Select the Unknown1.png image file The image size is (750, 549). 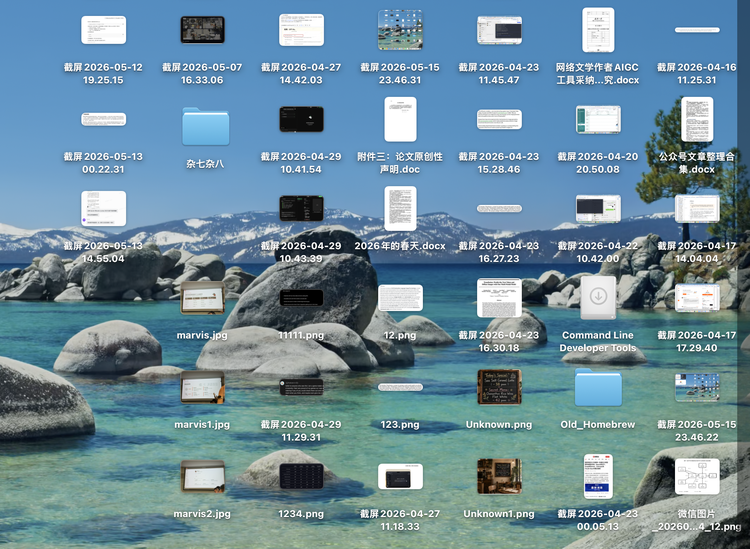click(x=499, y=476)
